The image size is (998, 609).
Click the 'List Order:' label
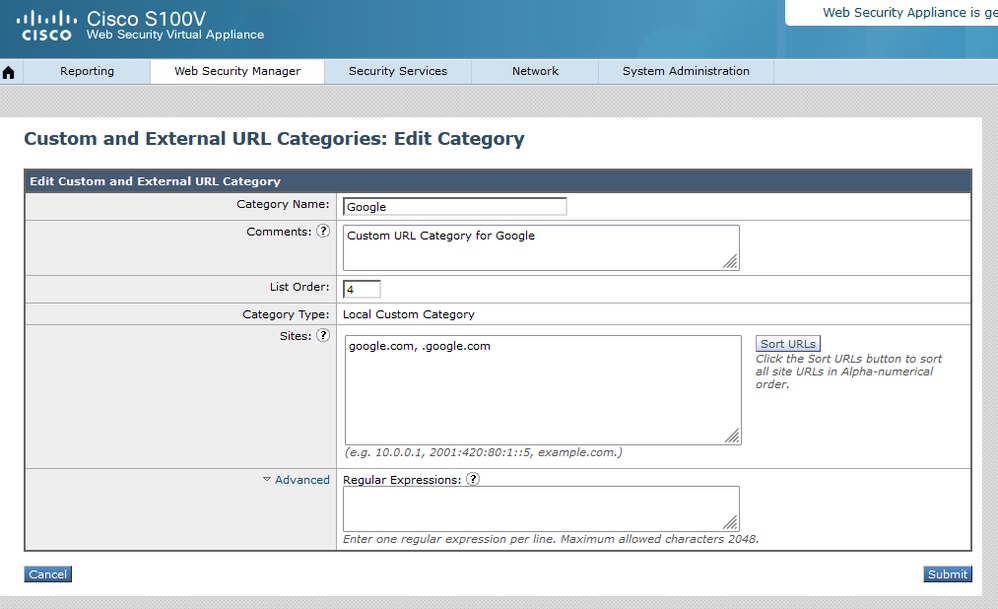[300, 287]
